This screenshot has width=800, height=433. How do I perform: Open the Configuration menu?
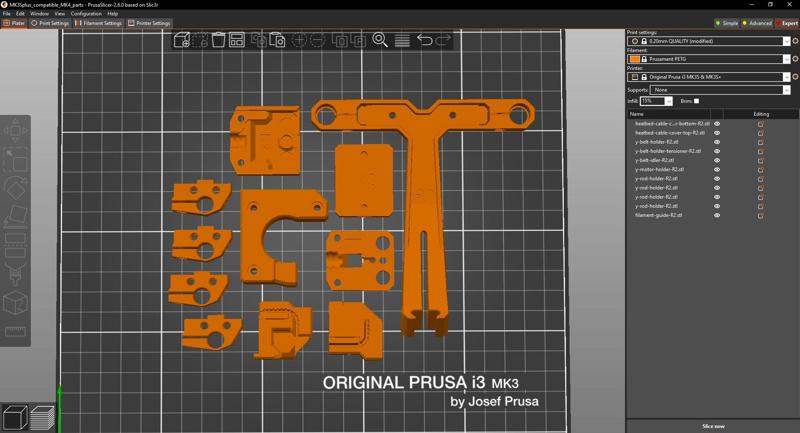(86, 14)
